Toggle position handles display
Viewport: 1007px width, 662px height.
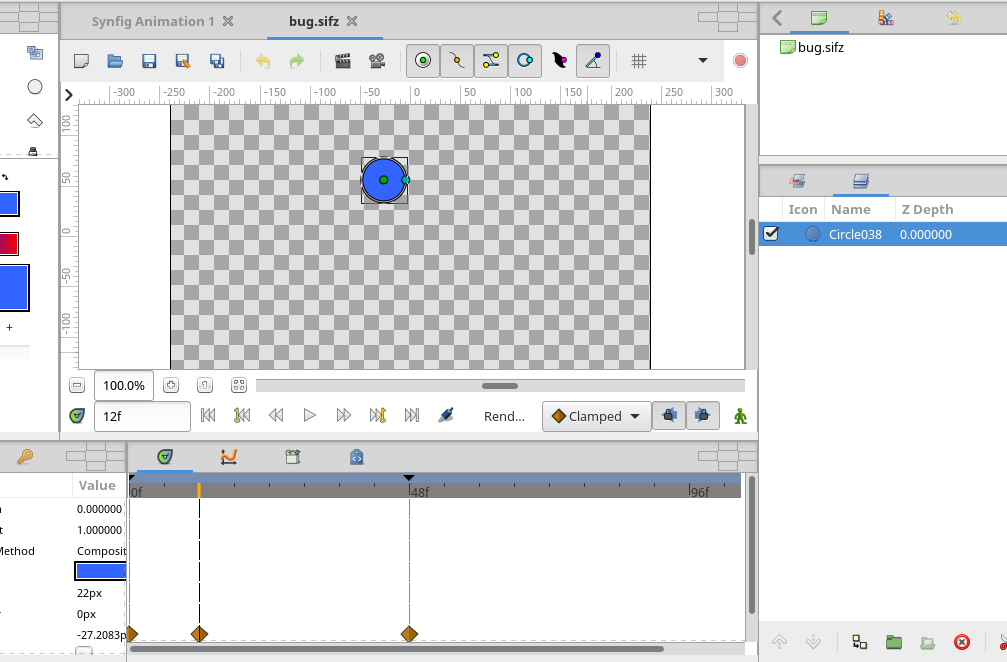tap(423, 61)
